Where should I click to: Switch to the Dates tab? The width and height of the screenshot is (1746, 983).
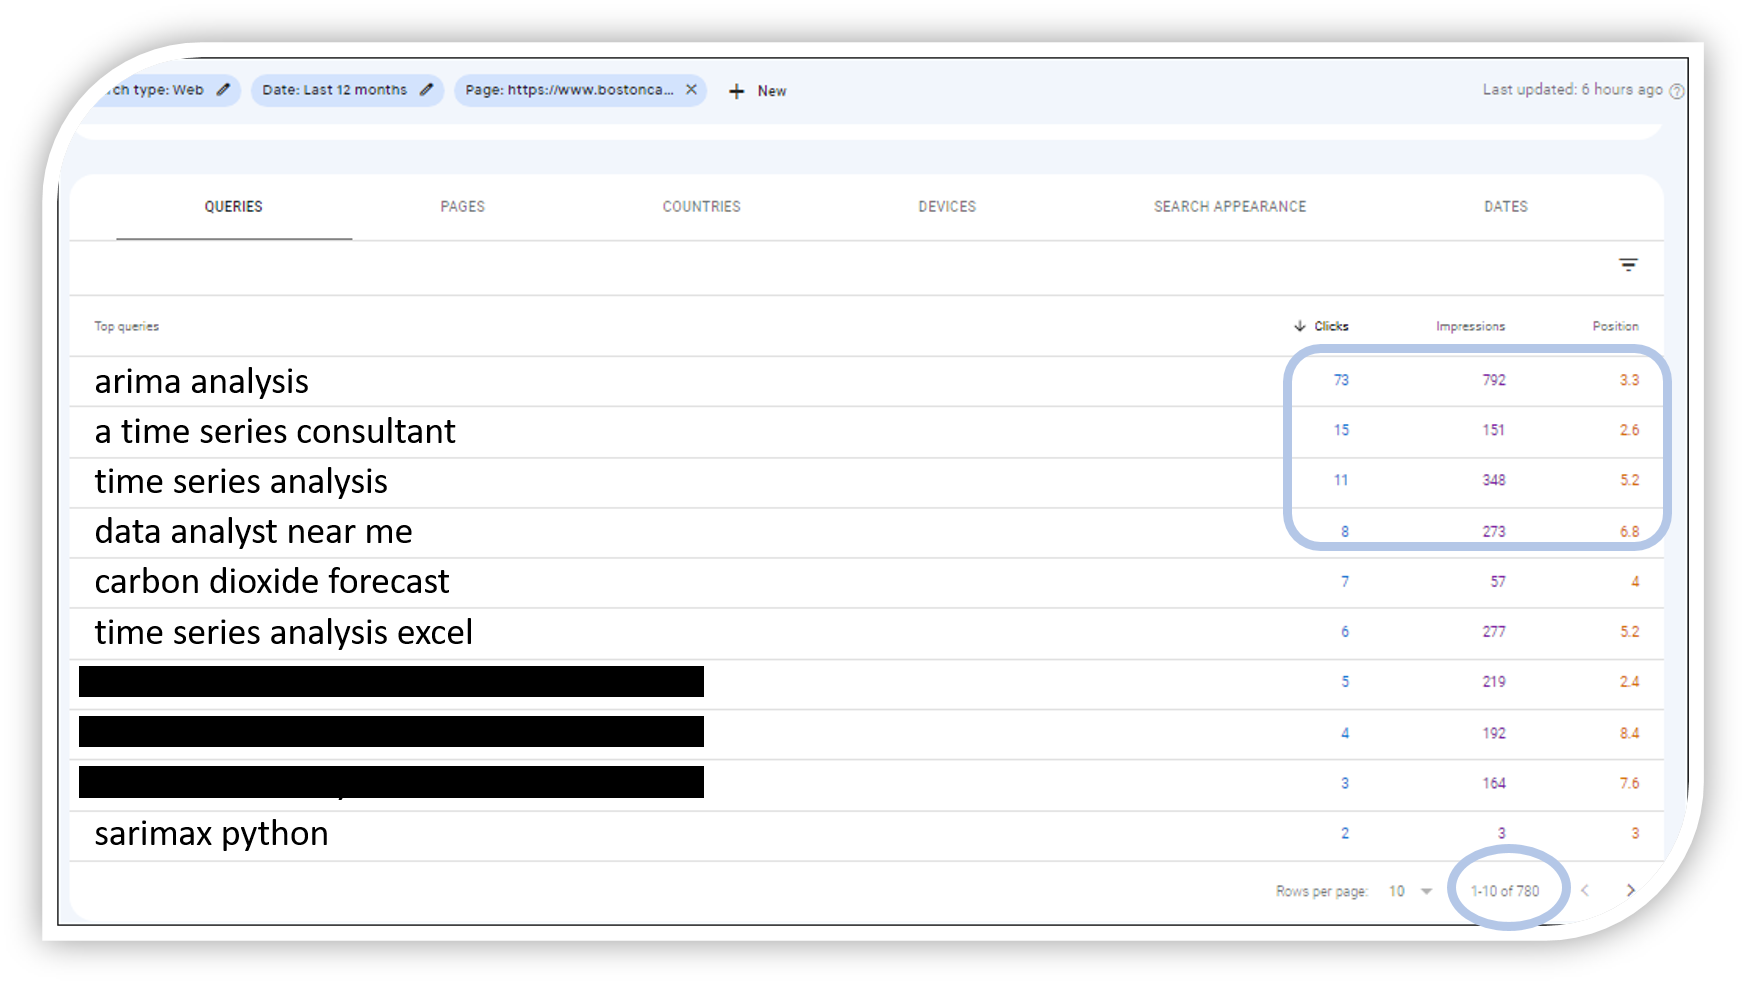coord(1505,207)
